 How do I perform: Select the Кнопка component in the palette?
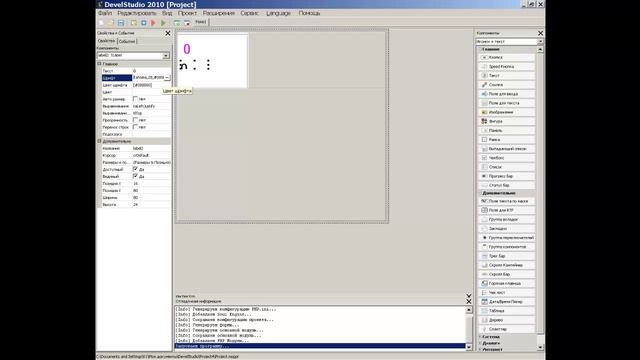coord(507,58)
